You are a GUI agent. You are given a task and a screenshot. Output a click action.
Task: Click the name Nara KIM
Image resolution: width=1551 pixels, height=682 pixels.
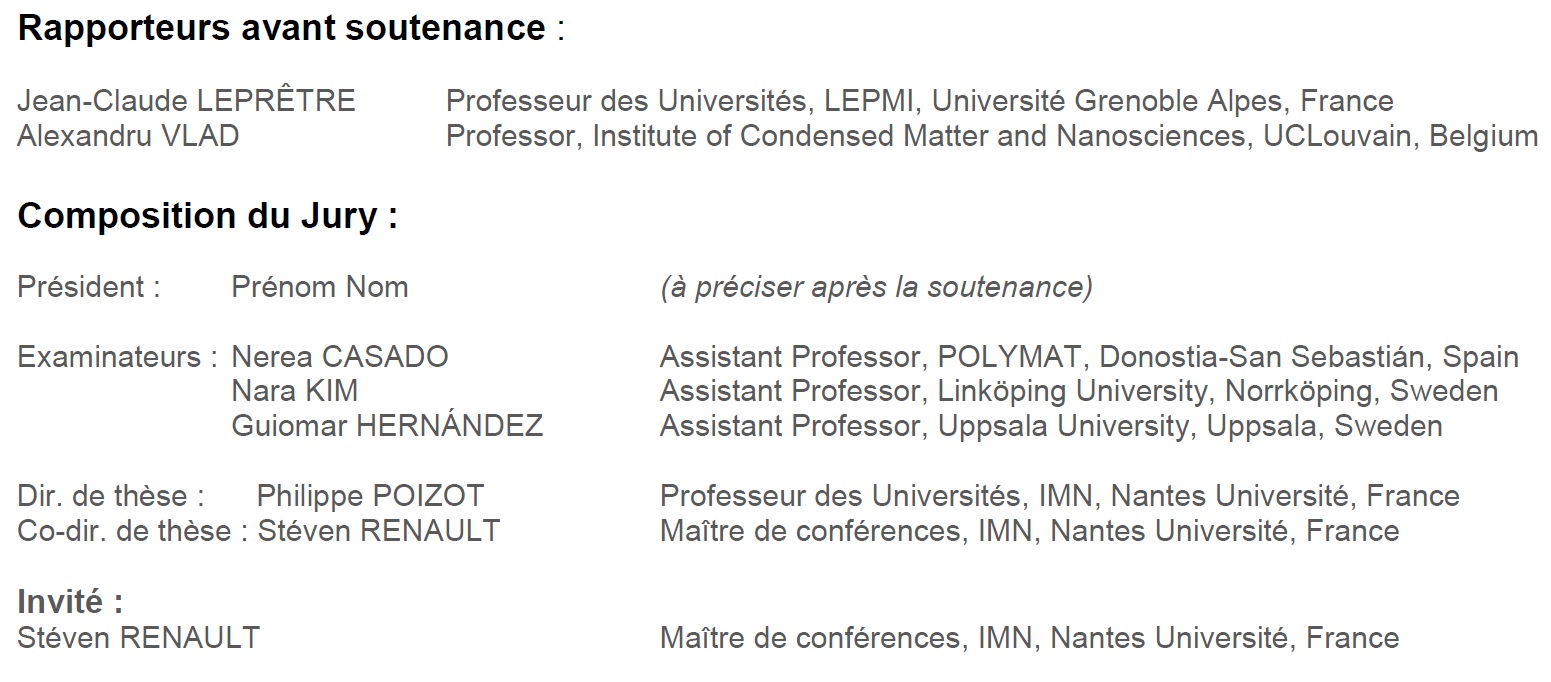(295, 391)
